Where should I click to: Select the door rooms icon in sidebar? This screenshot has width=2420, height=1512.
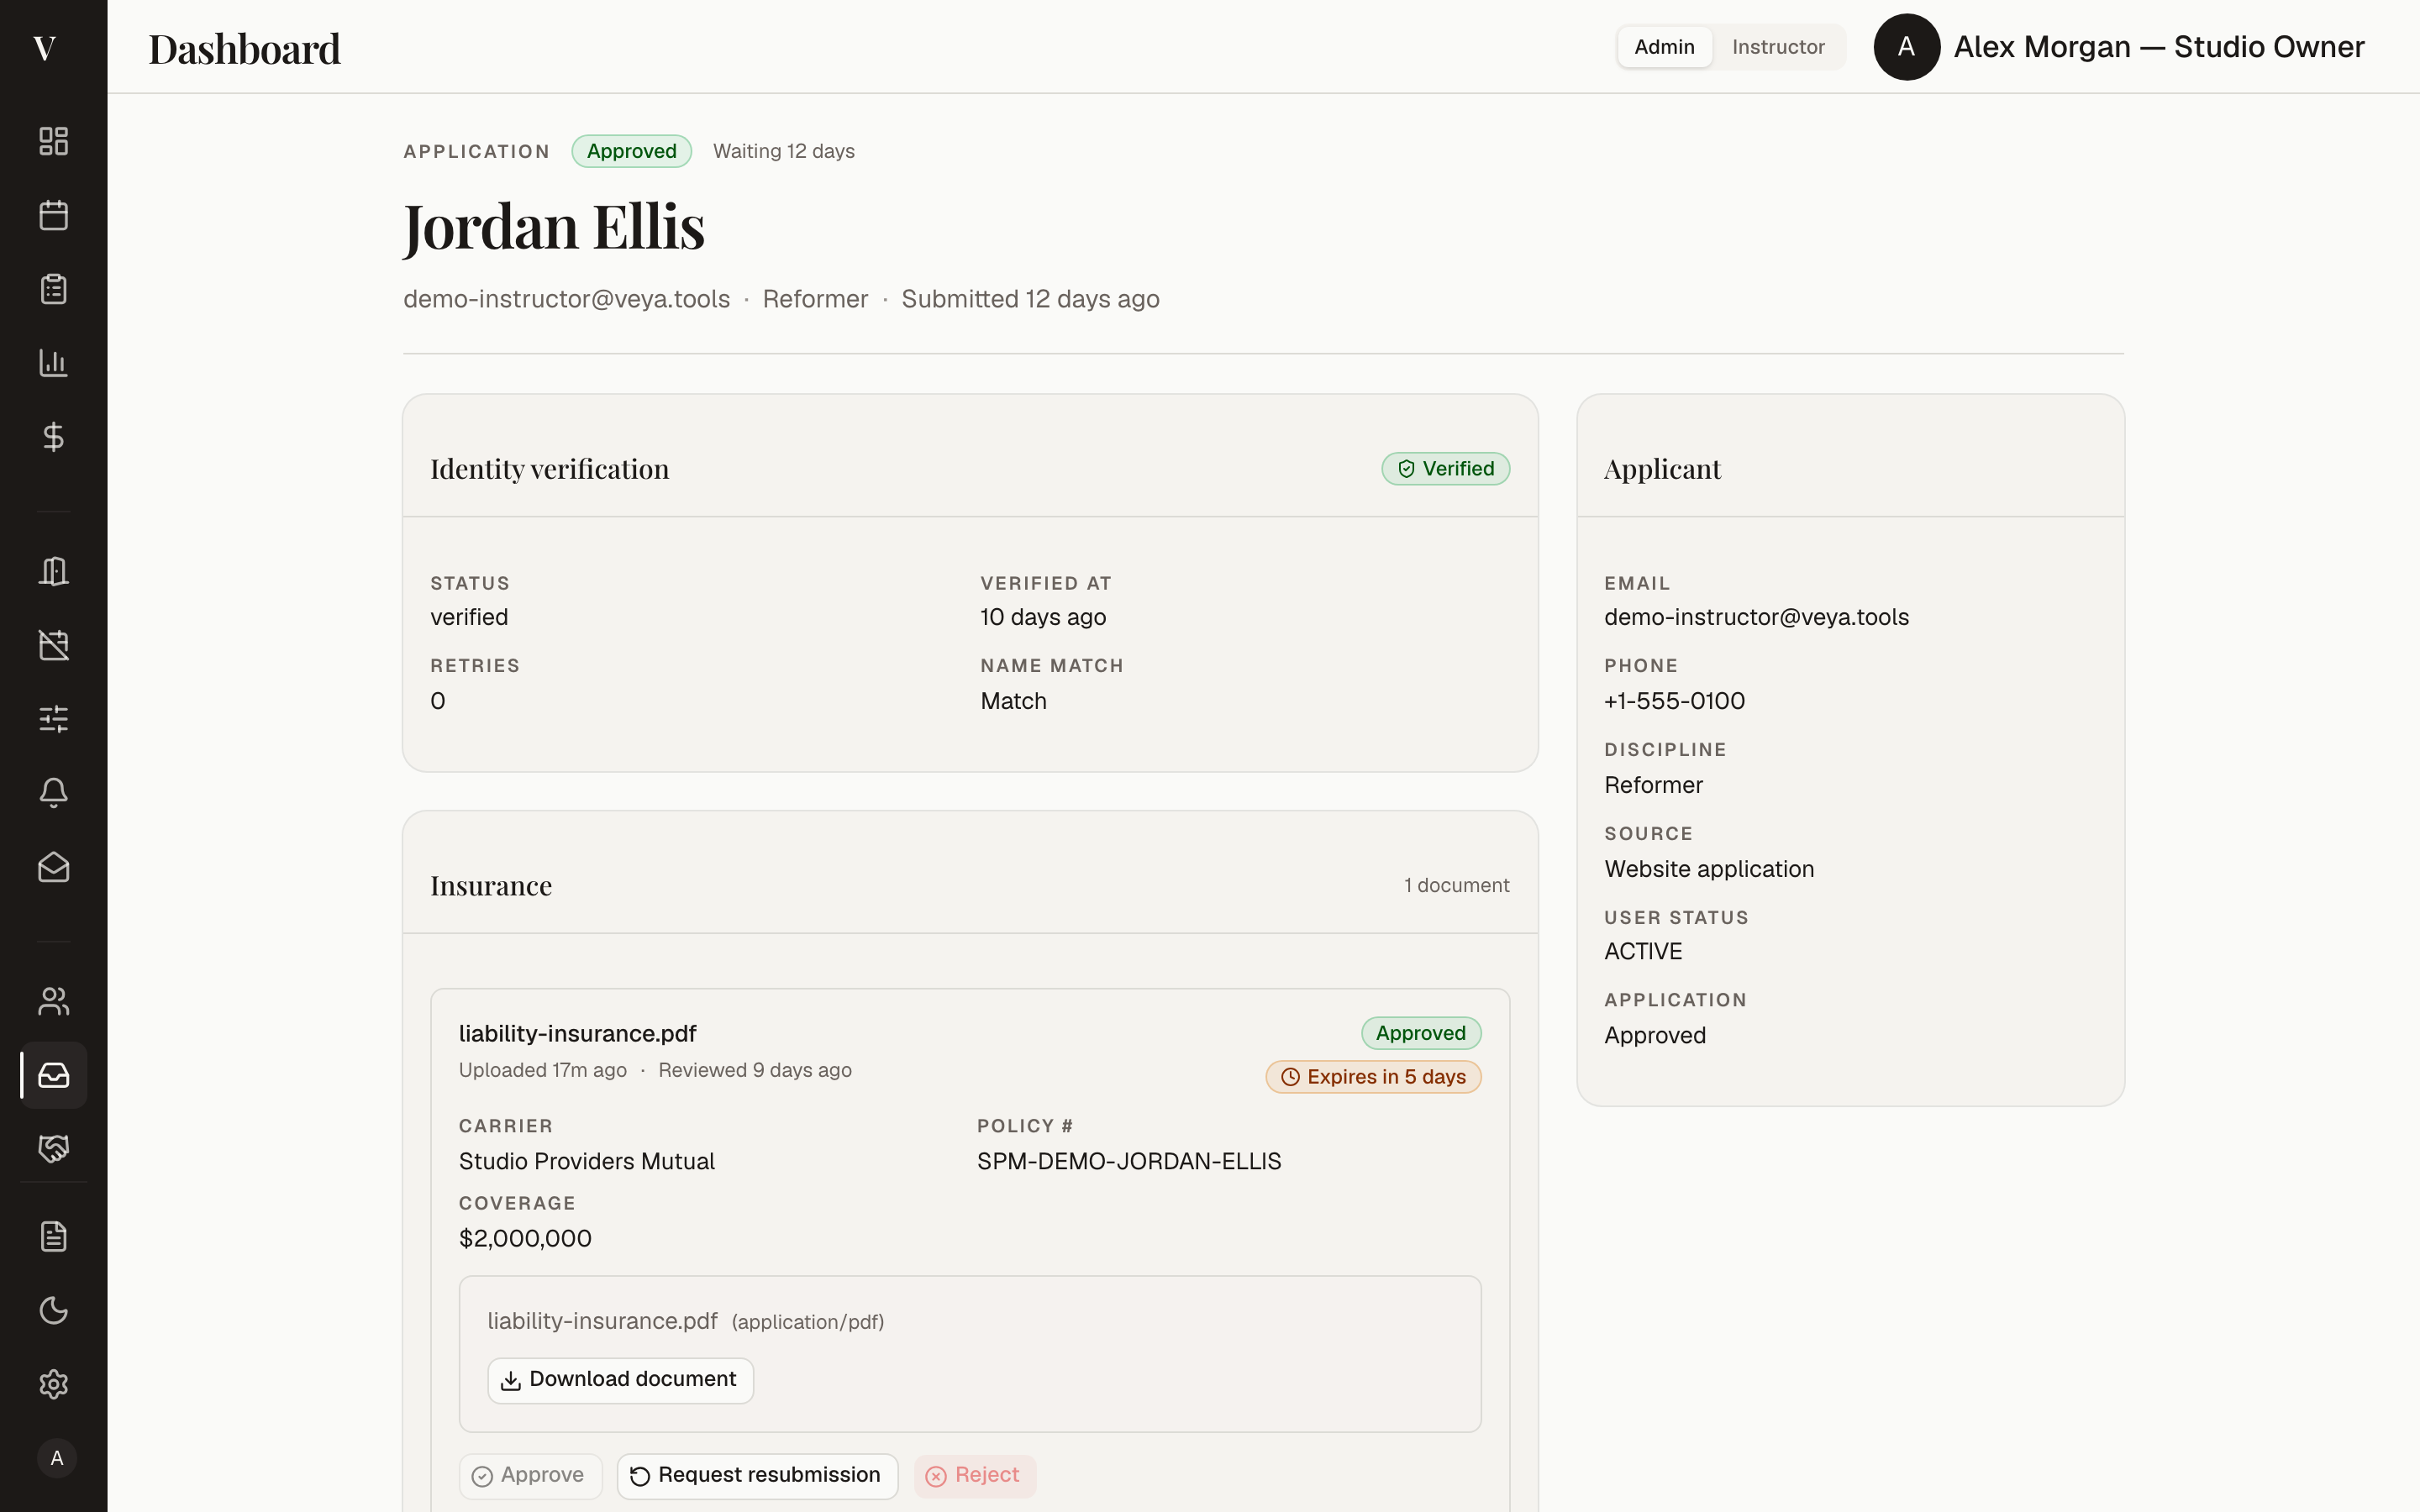point(54,571)
